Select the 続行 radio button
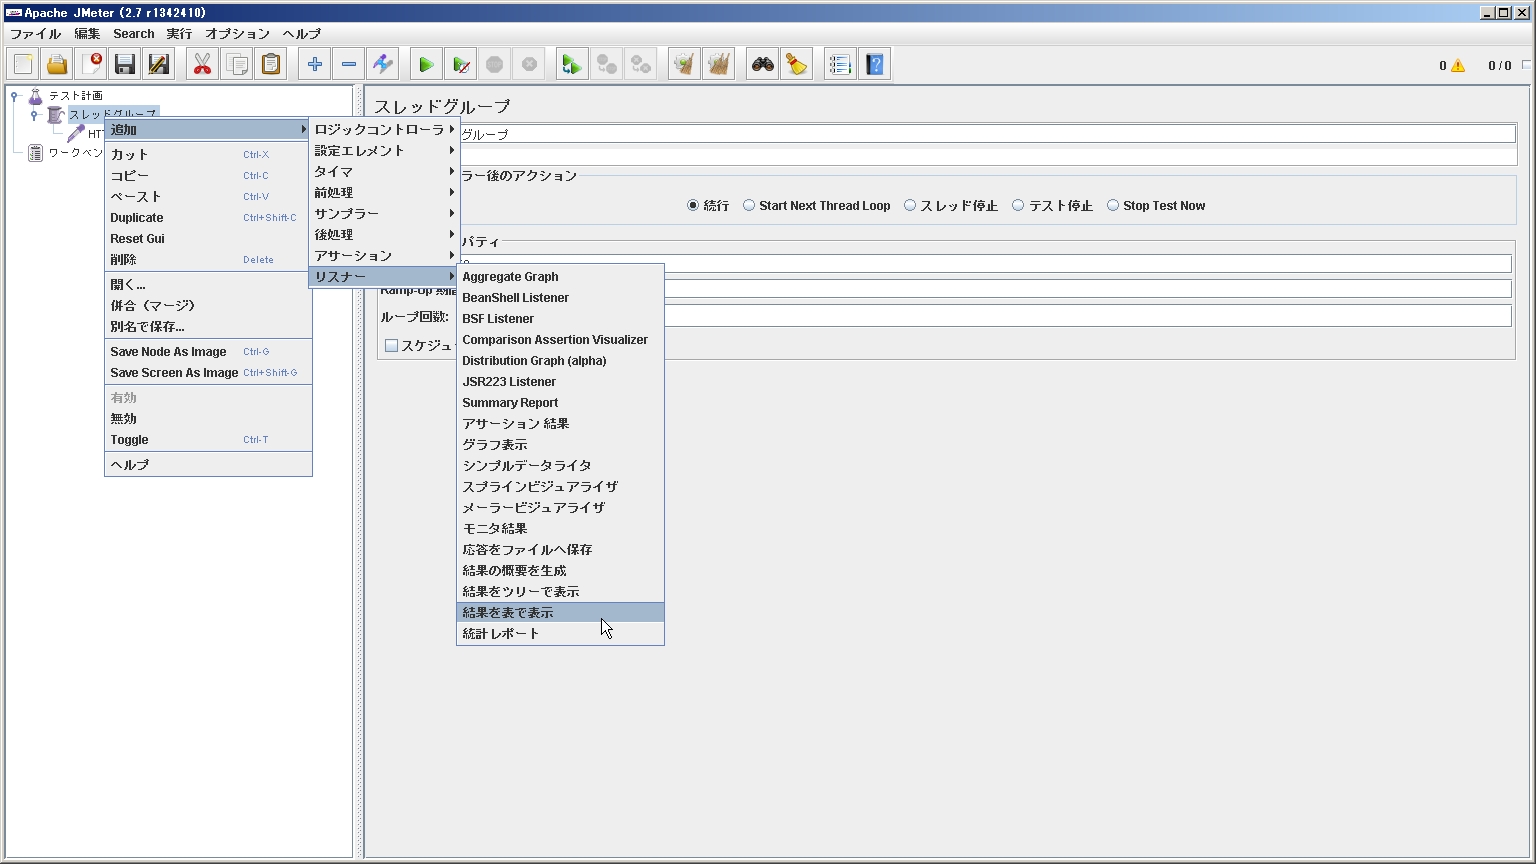 (693, 206)
